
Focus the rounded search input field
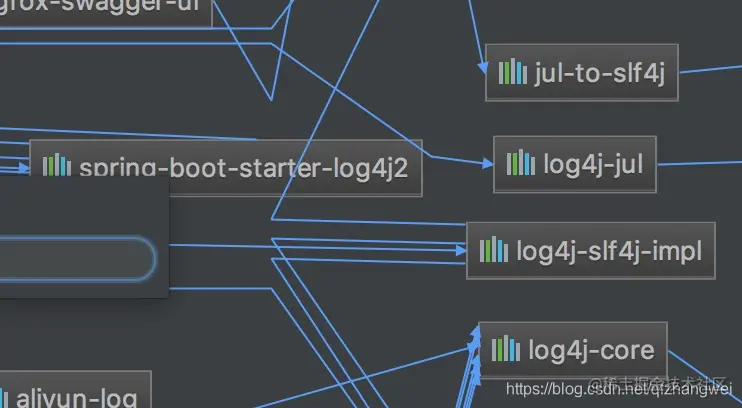coord(77,259)
